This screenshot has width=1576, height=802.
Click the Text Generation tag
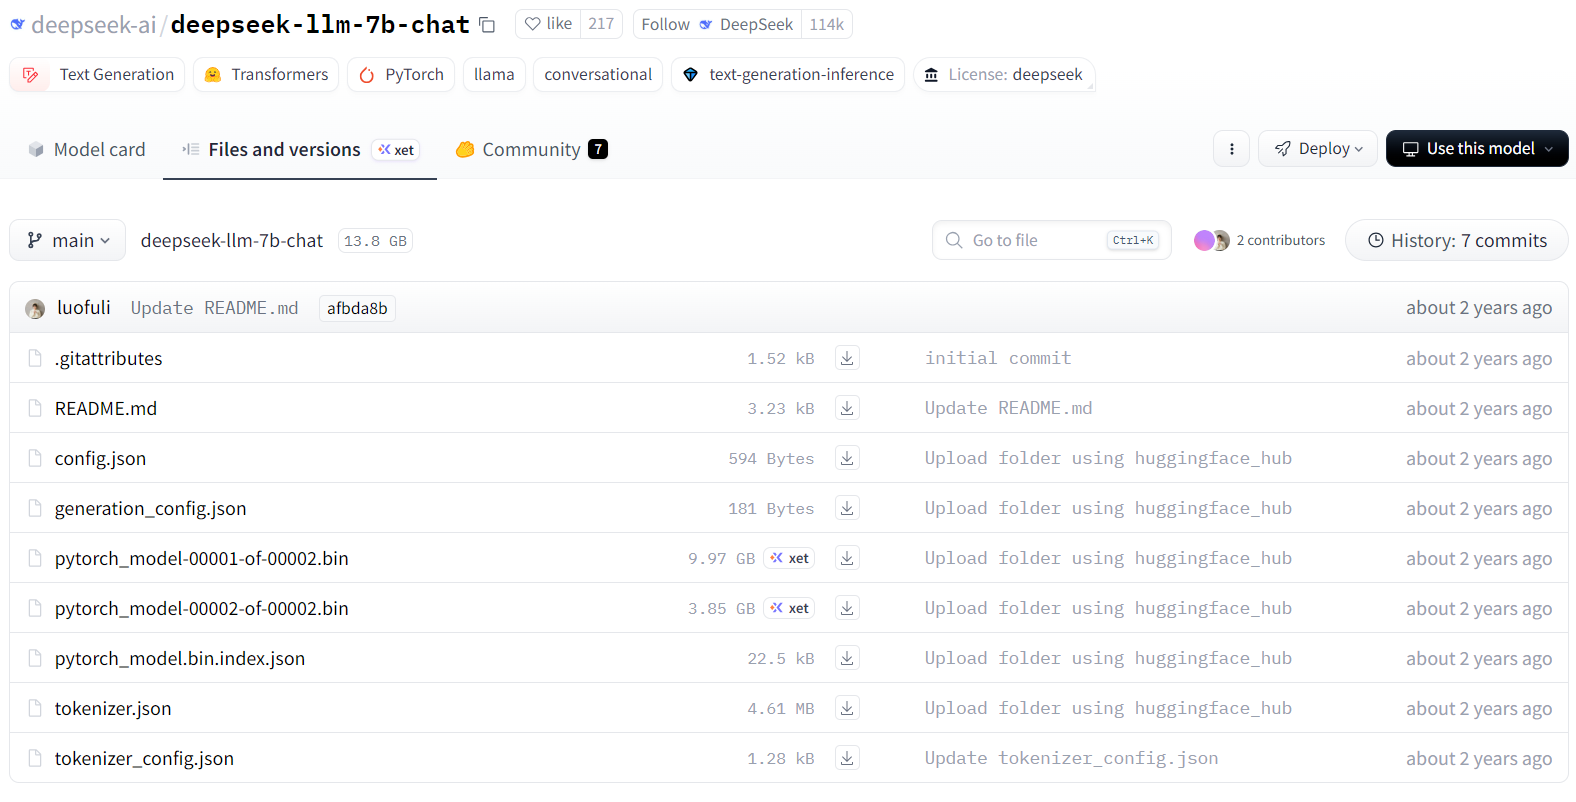point(98,74)
